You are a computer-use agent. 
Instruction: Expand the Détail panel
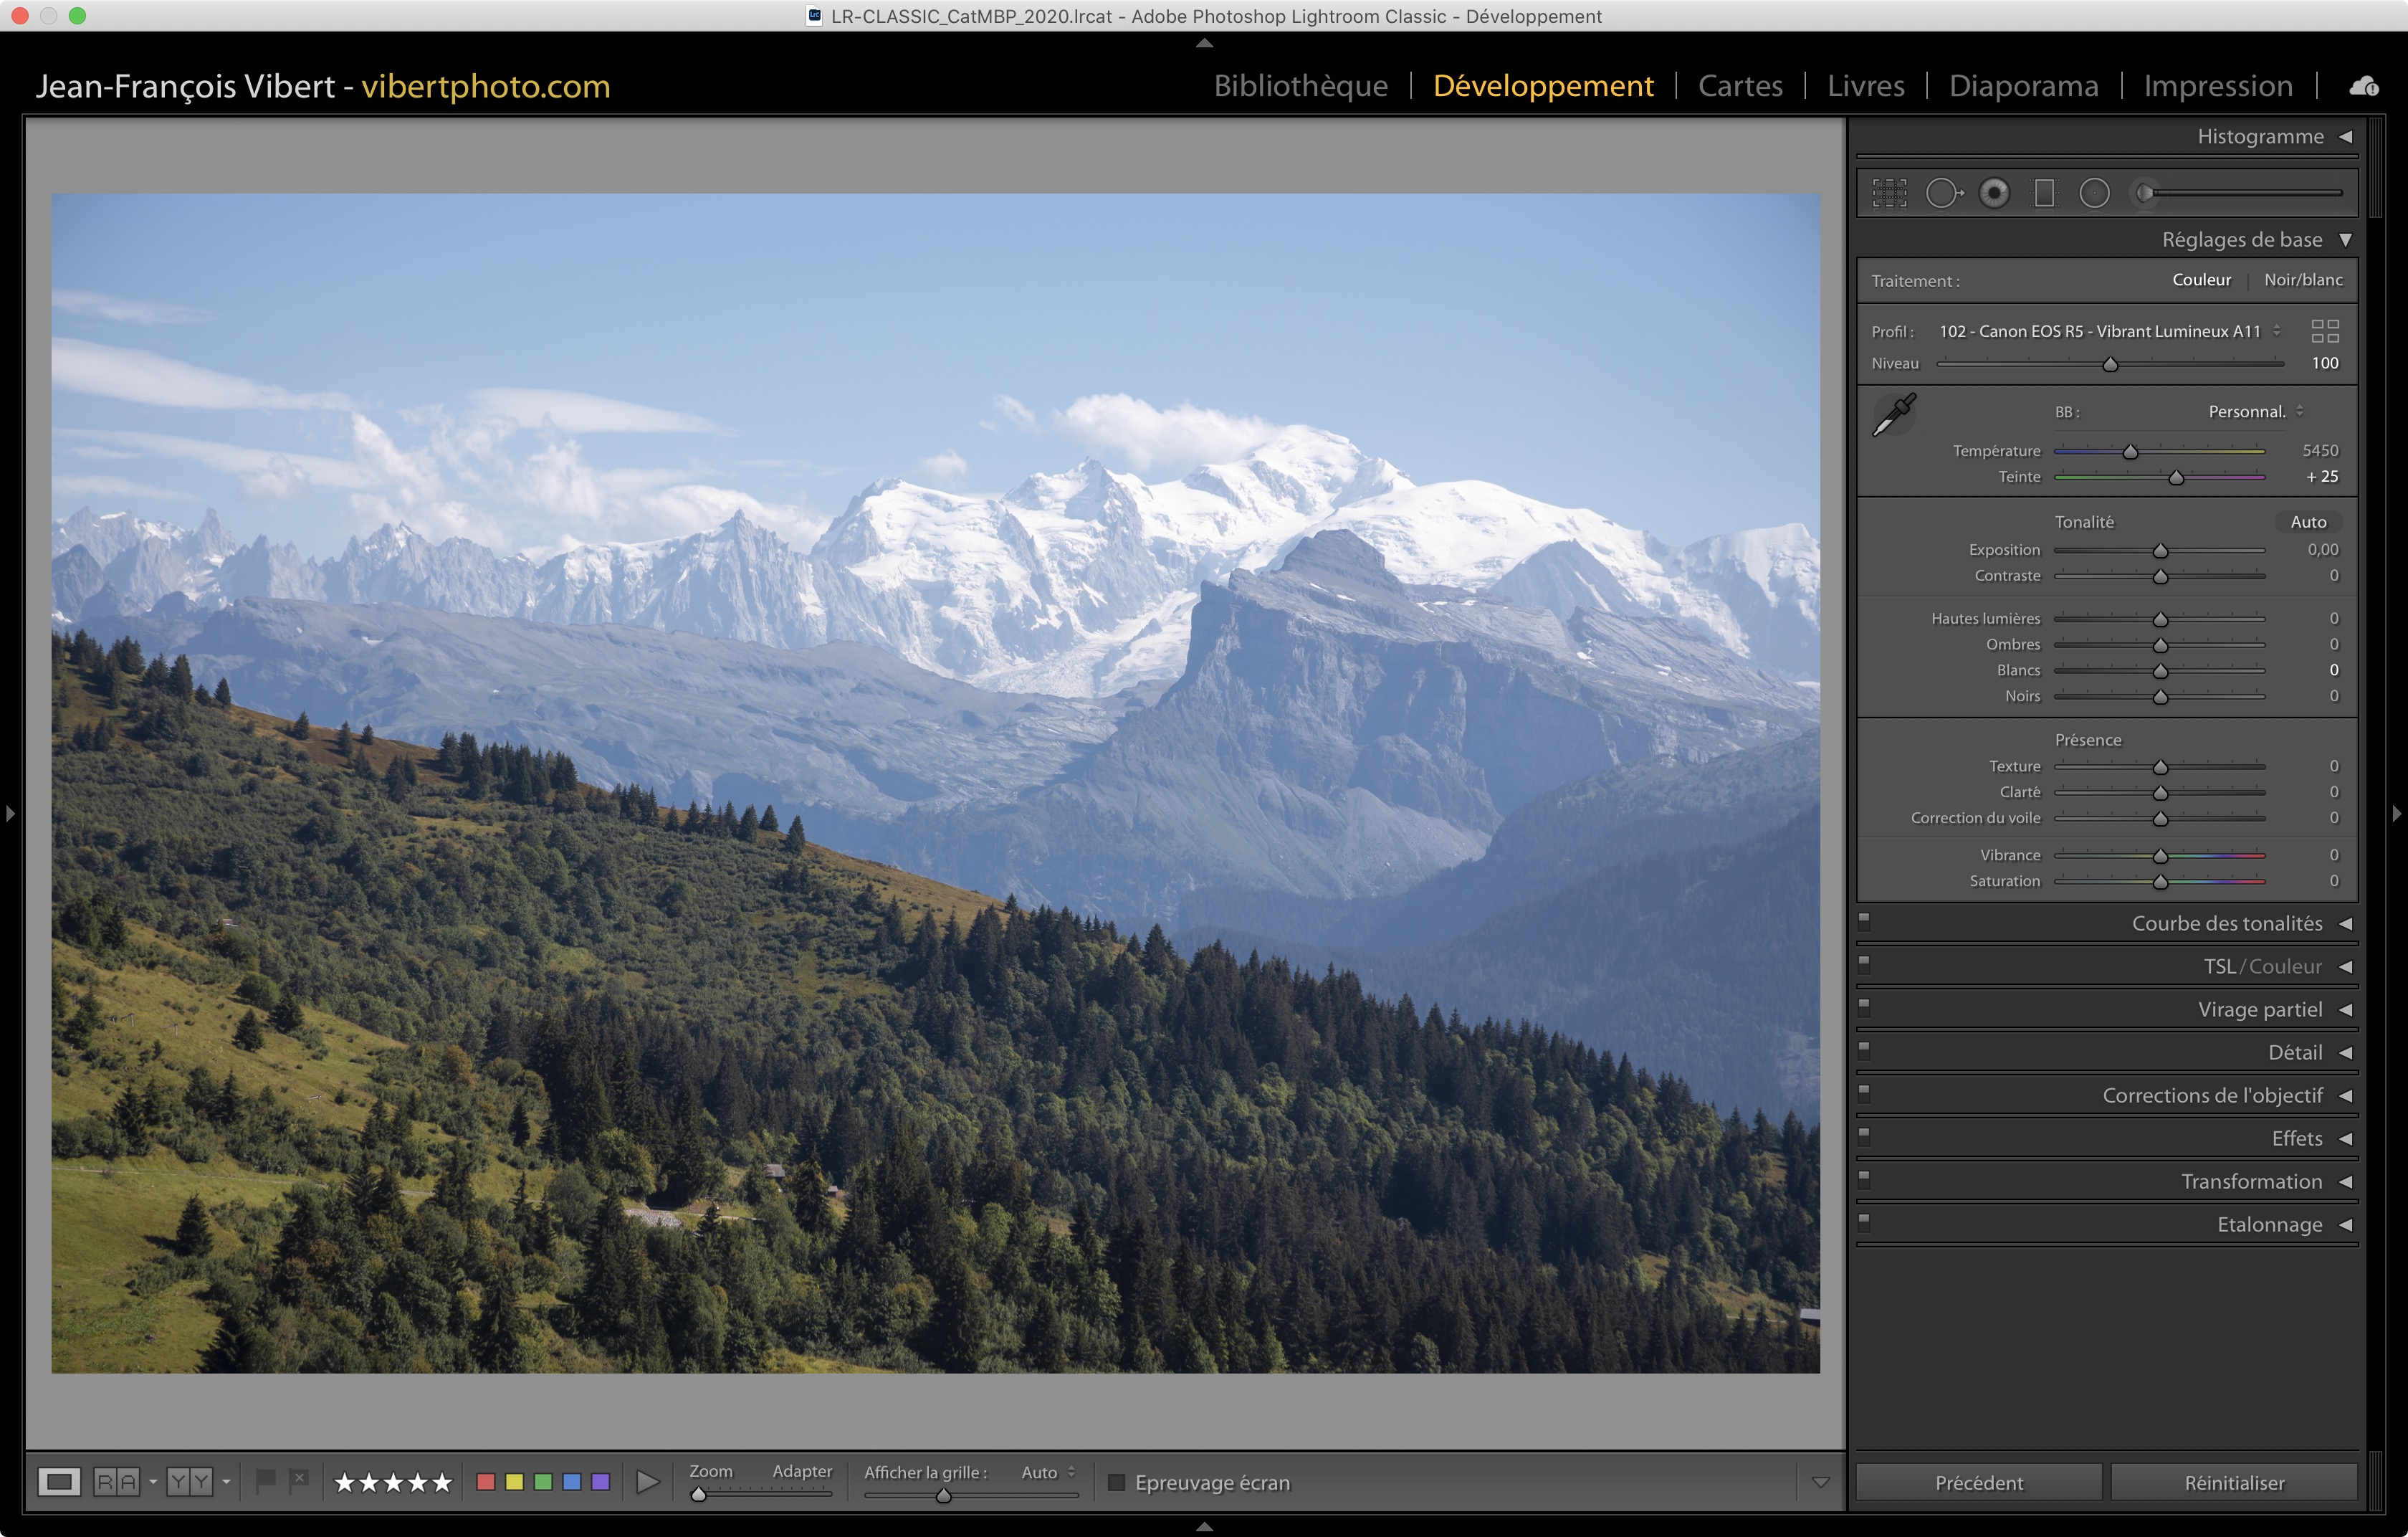tap(2295, 1052)
